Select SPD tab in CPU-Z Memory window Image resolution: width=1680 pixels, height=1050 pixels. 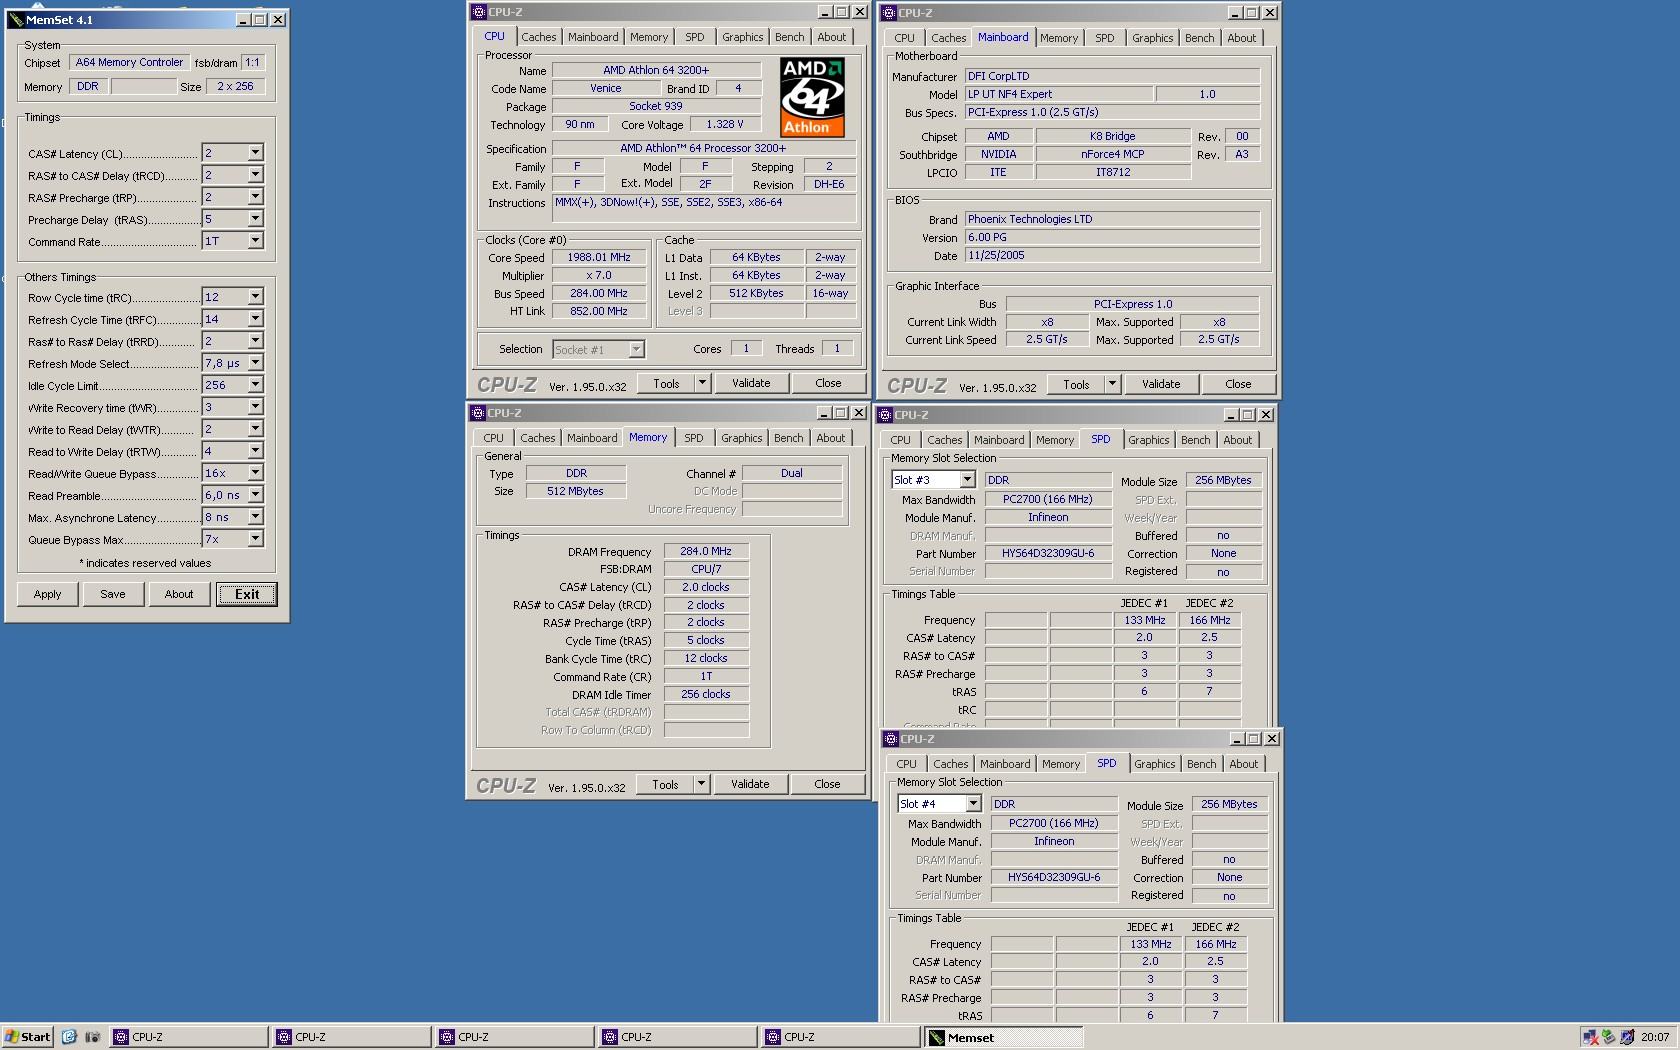[693, 438]
